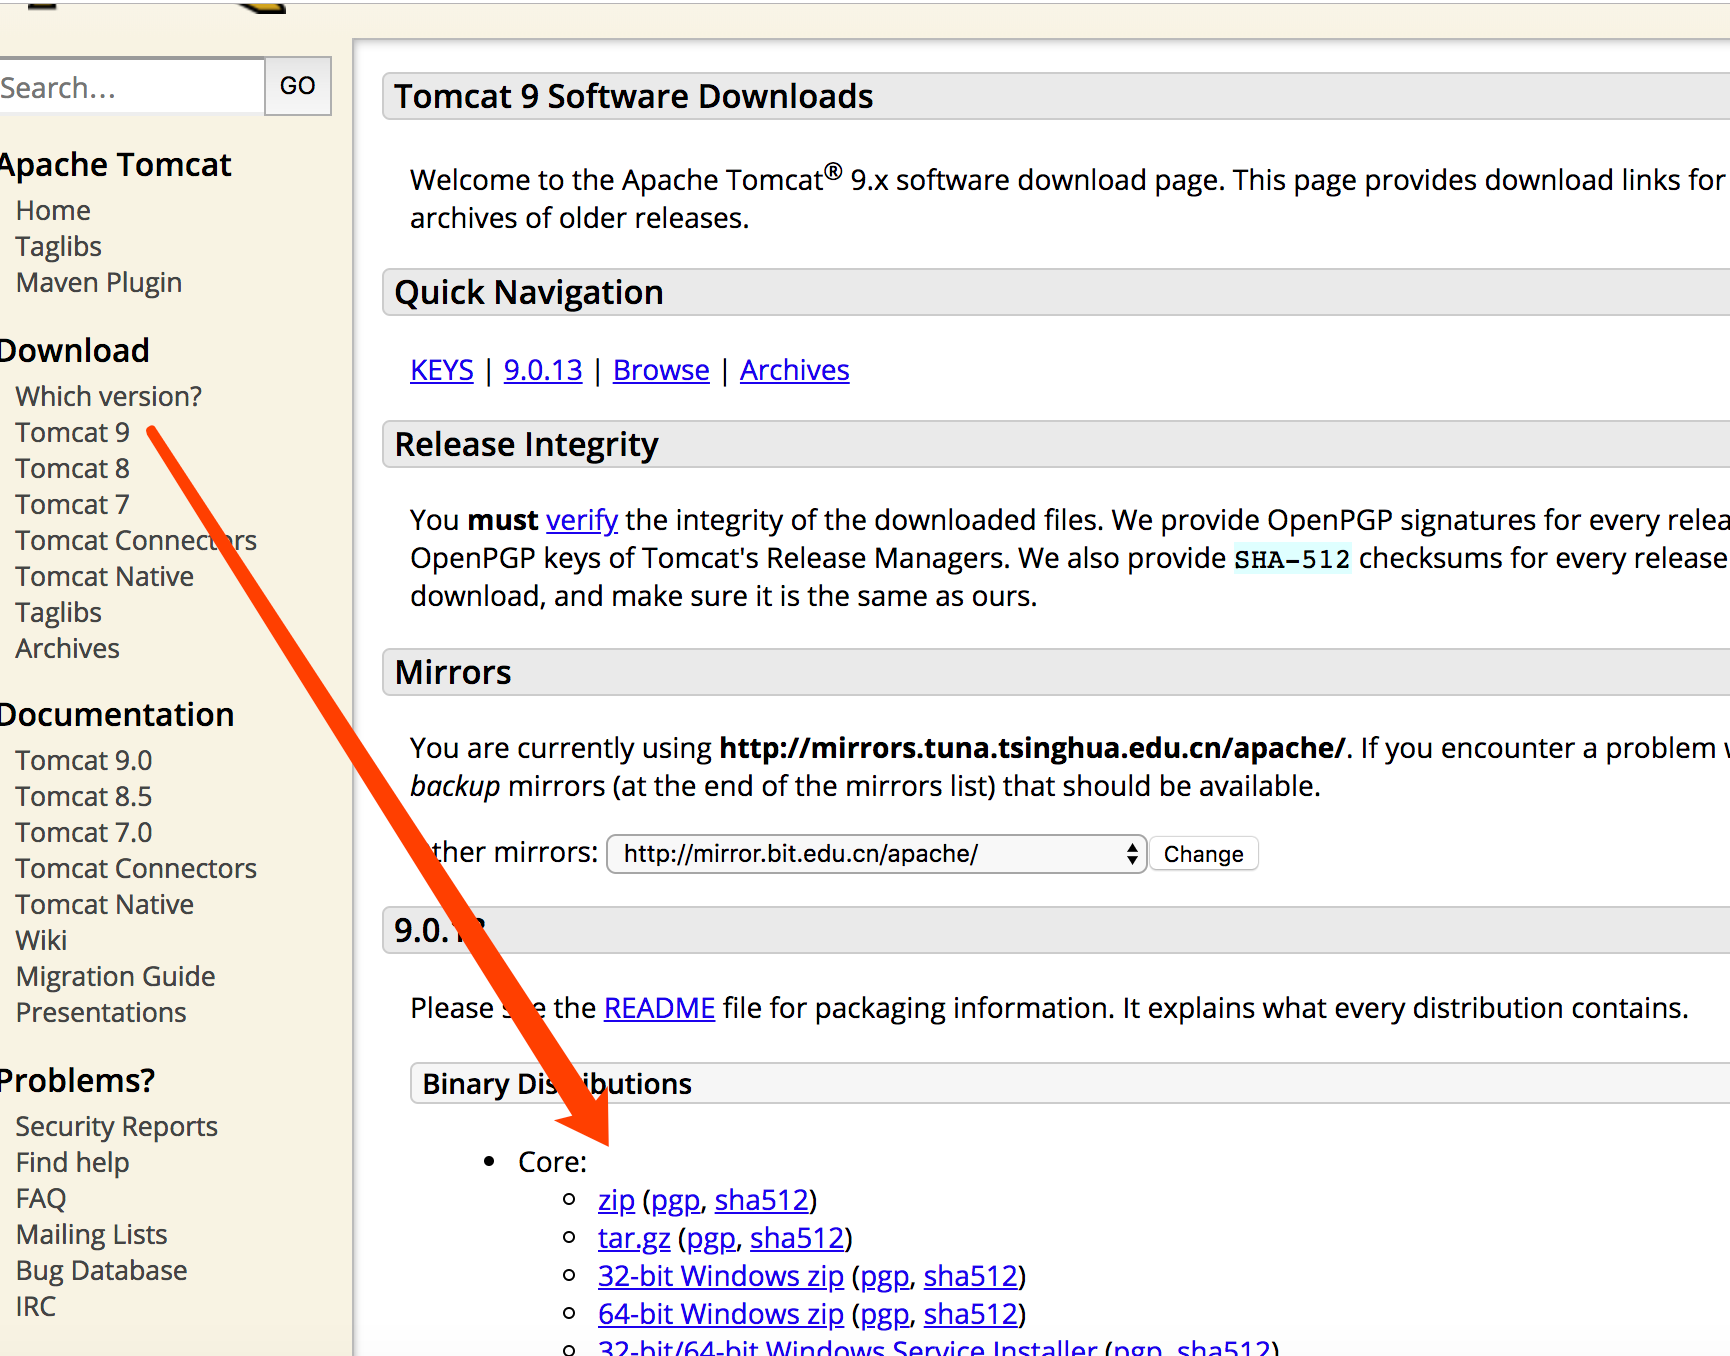The width and height of the screenshot is (1730, 1356).
Task: Open pgp signature for Core zip
Action: [x=676, y=1201]
